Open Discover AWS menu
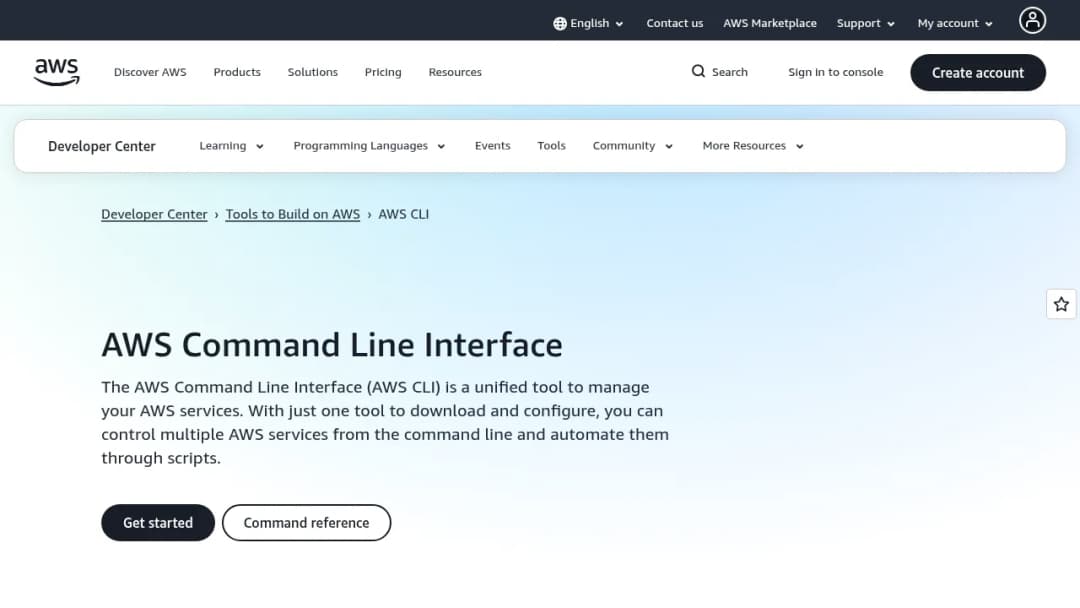 [x=150, y=72]
